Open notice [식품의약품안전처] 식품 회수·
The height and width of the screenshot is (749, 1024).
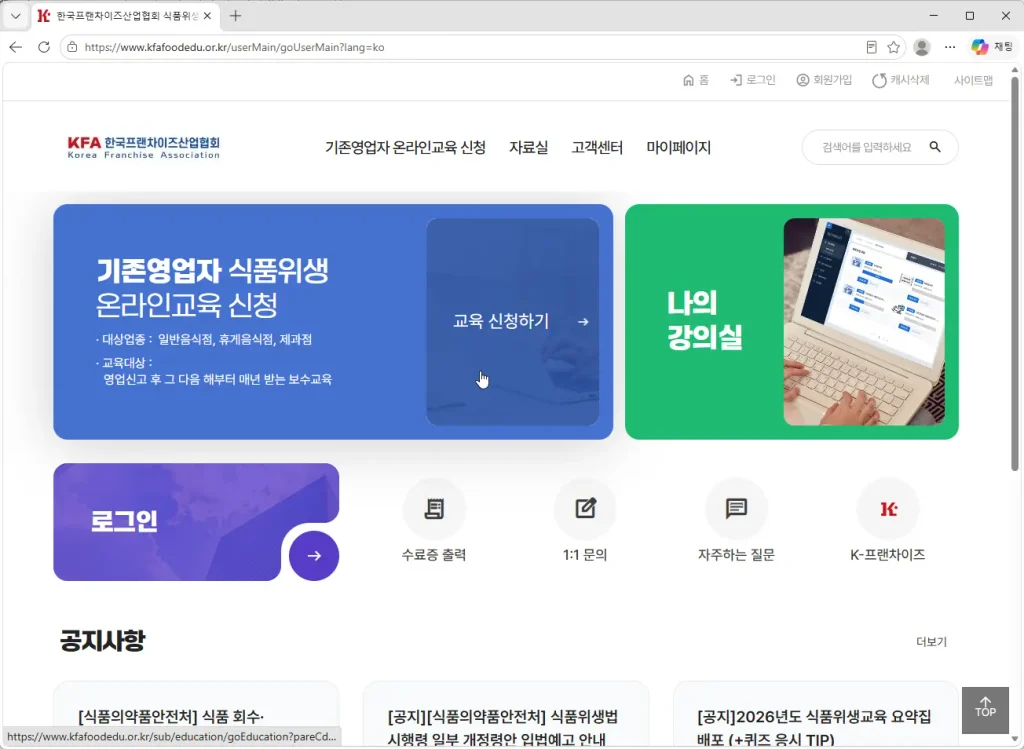coord(171,716)
